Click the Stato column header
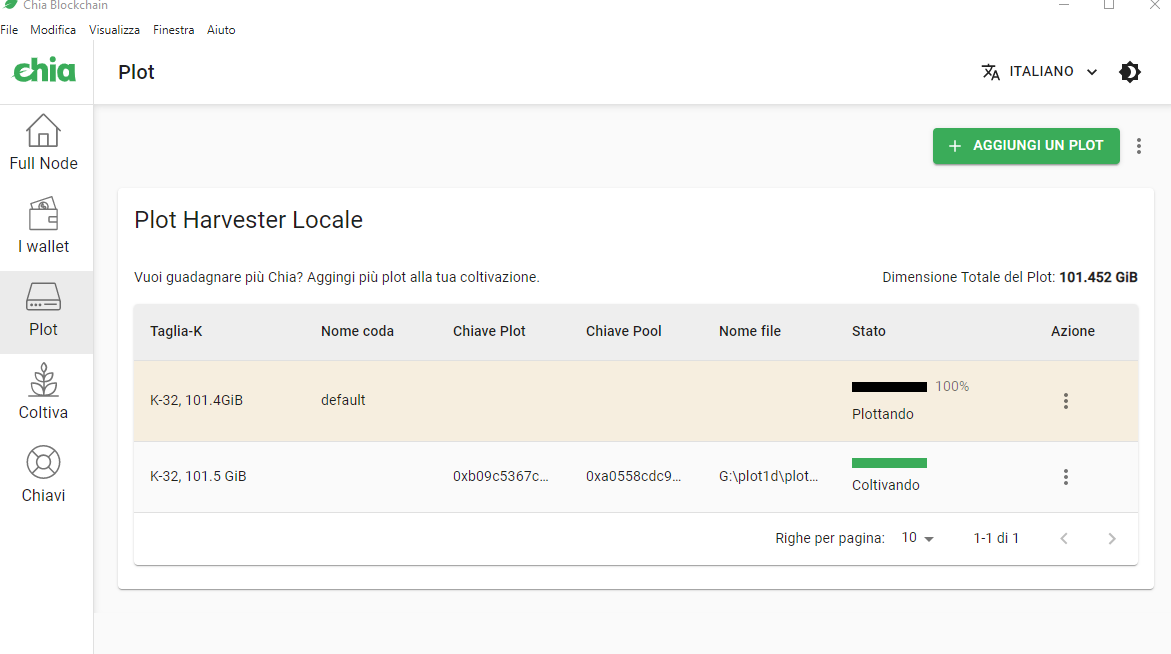This screenshot has height=654, width=1171. 869,331
